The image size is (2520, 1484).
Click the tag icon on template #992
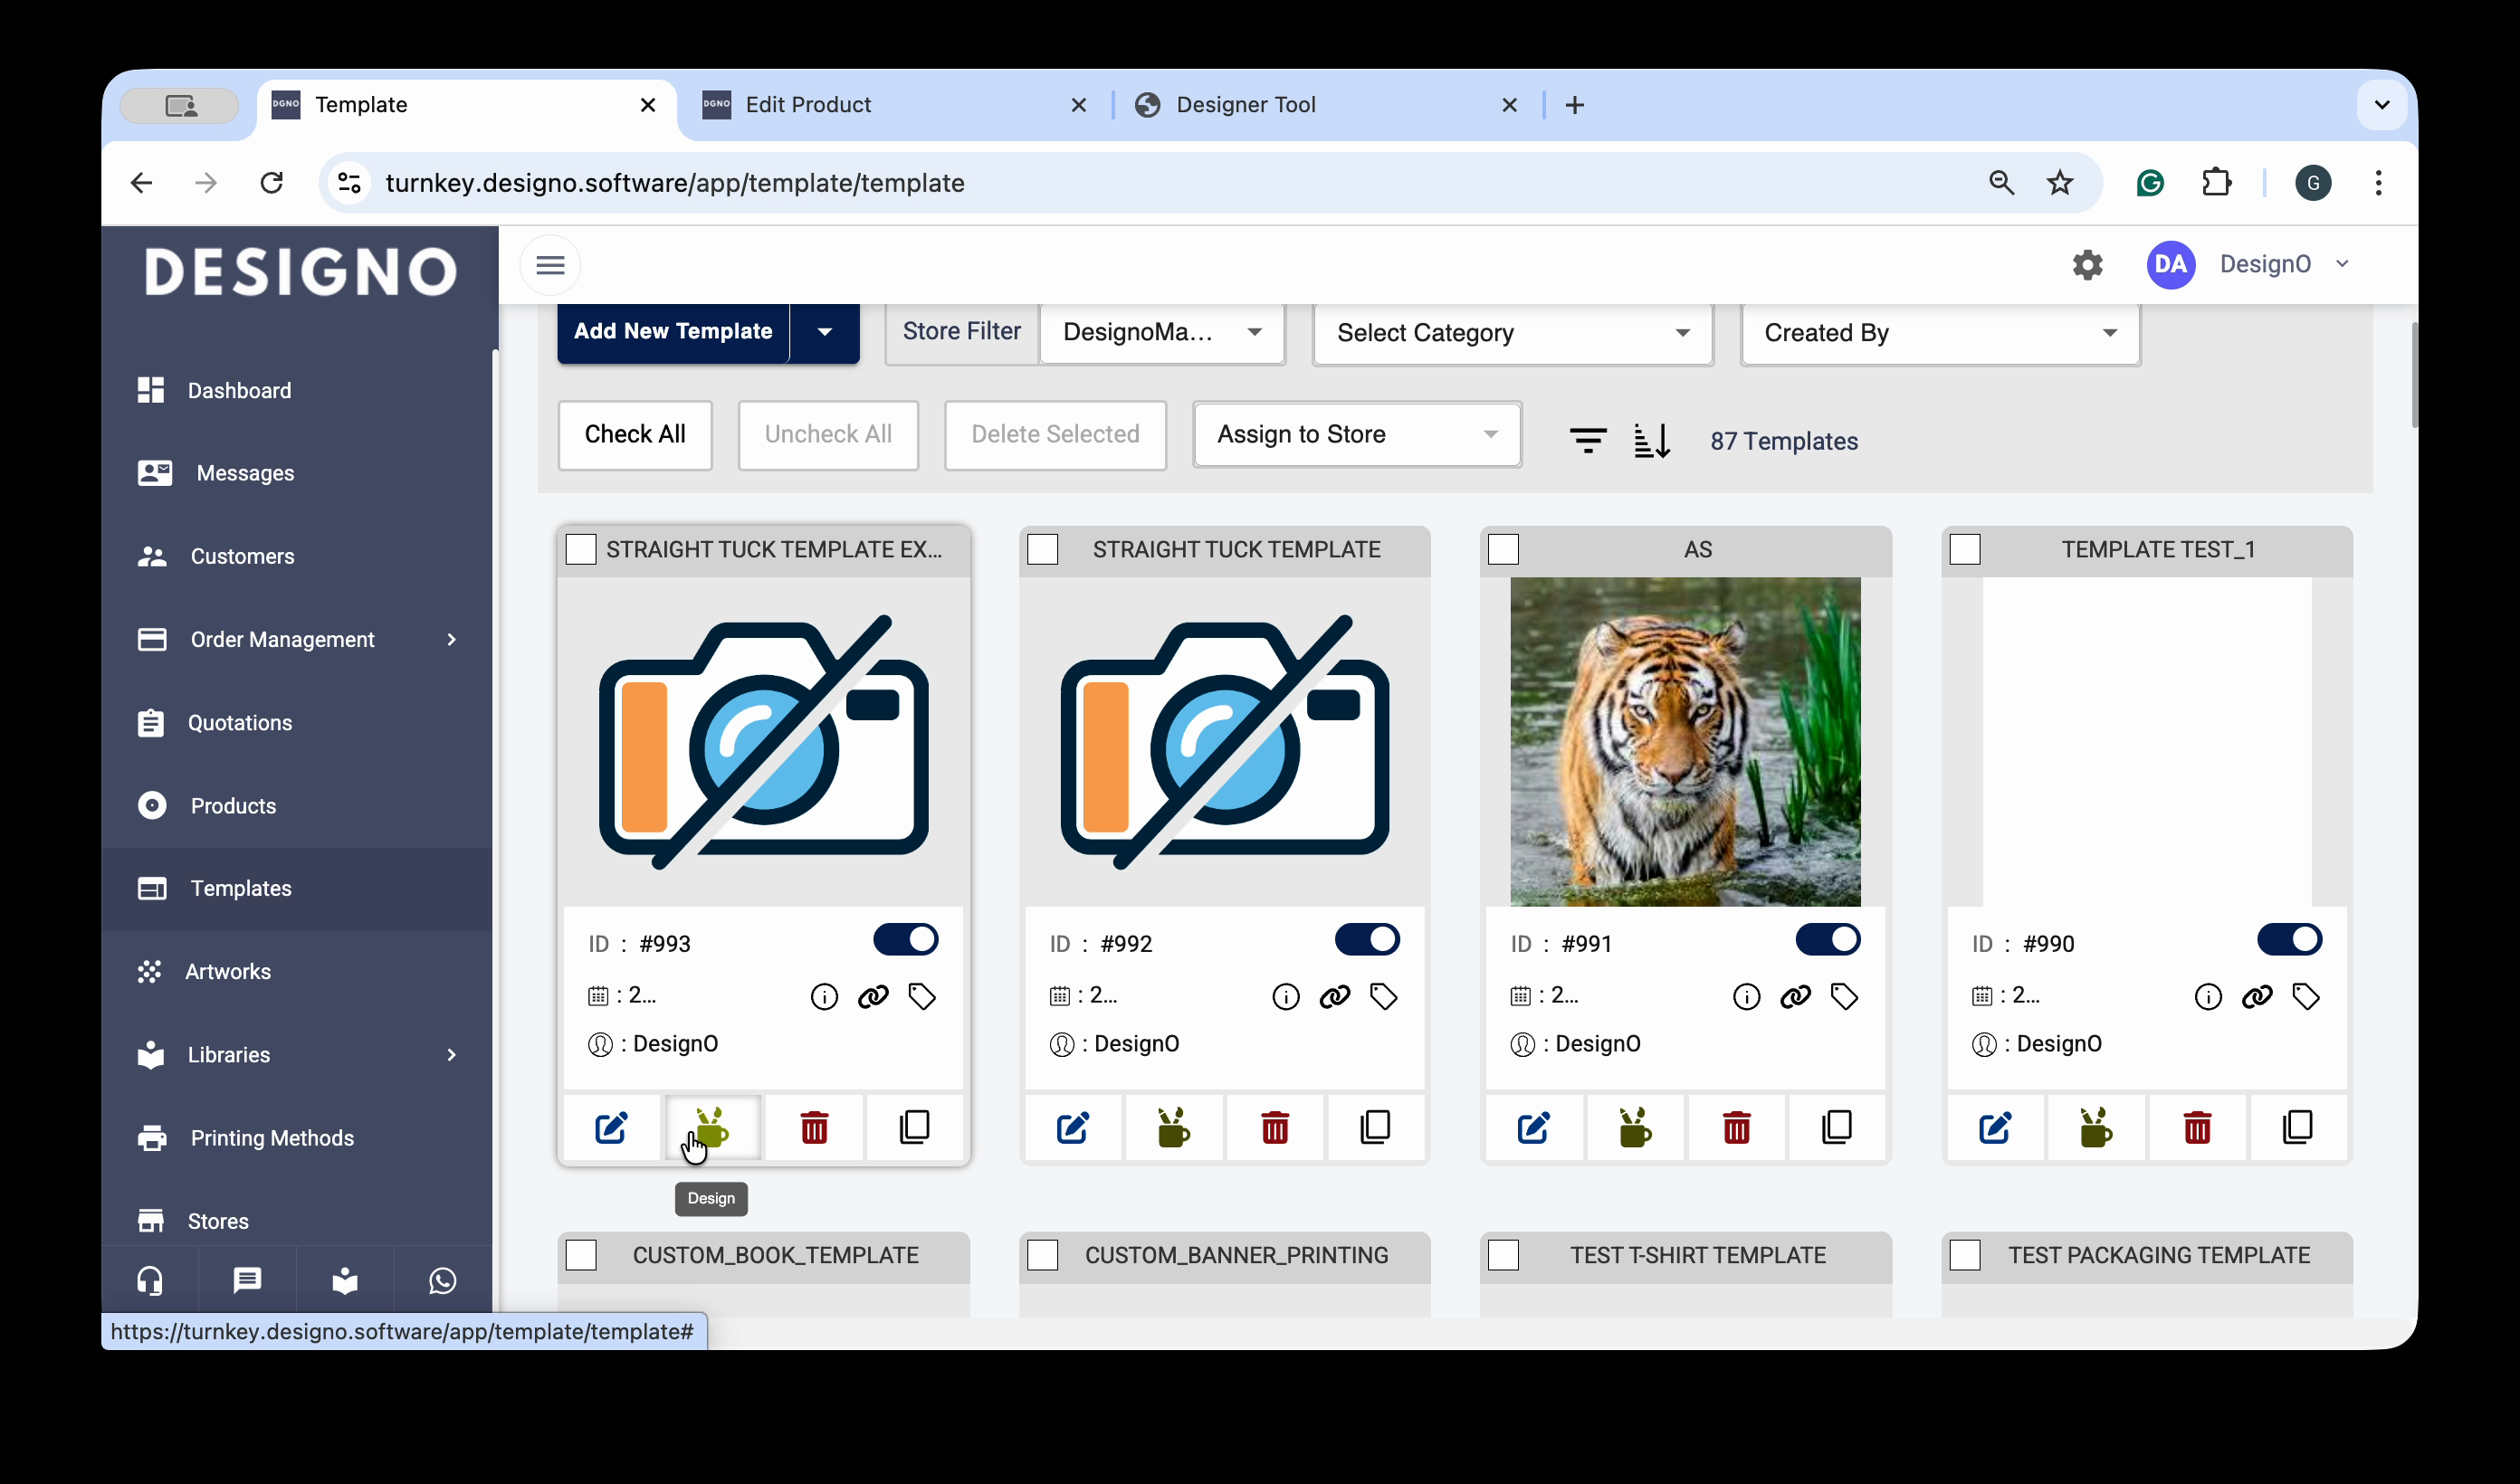(1383, 996)
